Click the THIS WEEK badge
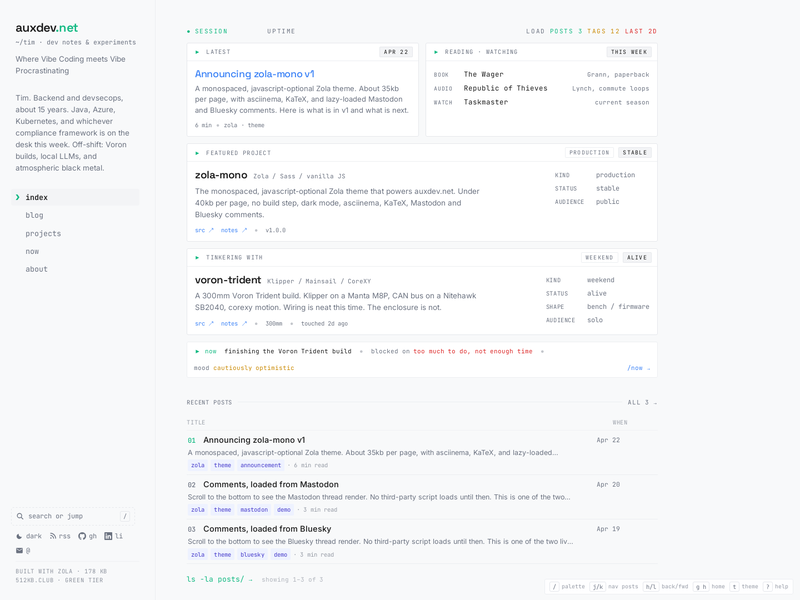800x600 pixels. click(x=629, y=52)
